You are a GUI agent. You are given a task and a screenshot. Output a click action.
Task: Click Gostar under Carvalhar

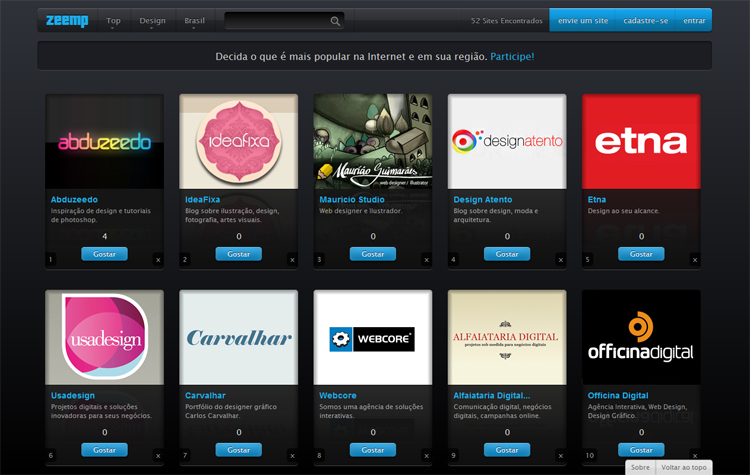239,450
